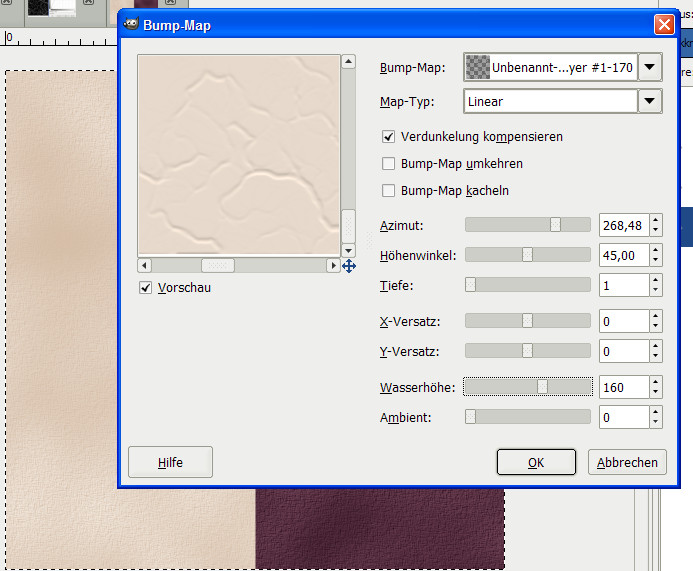This screenshot has width=693, height=571.
Task: Open the Bump-Map layer dropdown
Action: tap(650, 68)
